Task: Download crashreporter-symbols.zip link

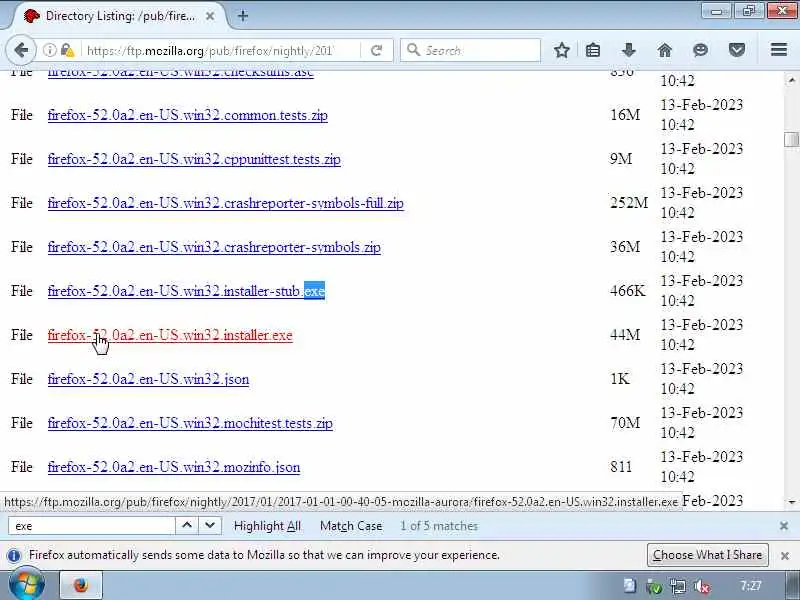Action: click(214, 247)
